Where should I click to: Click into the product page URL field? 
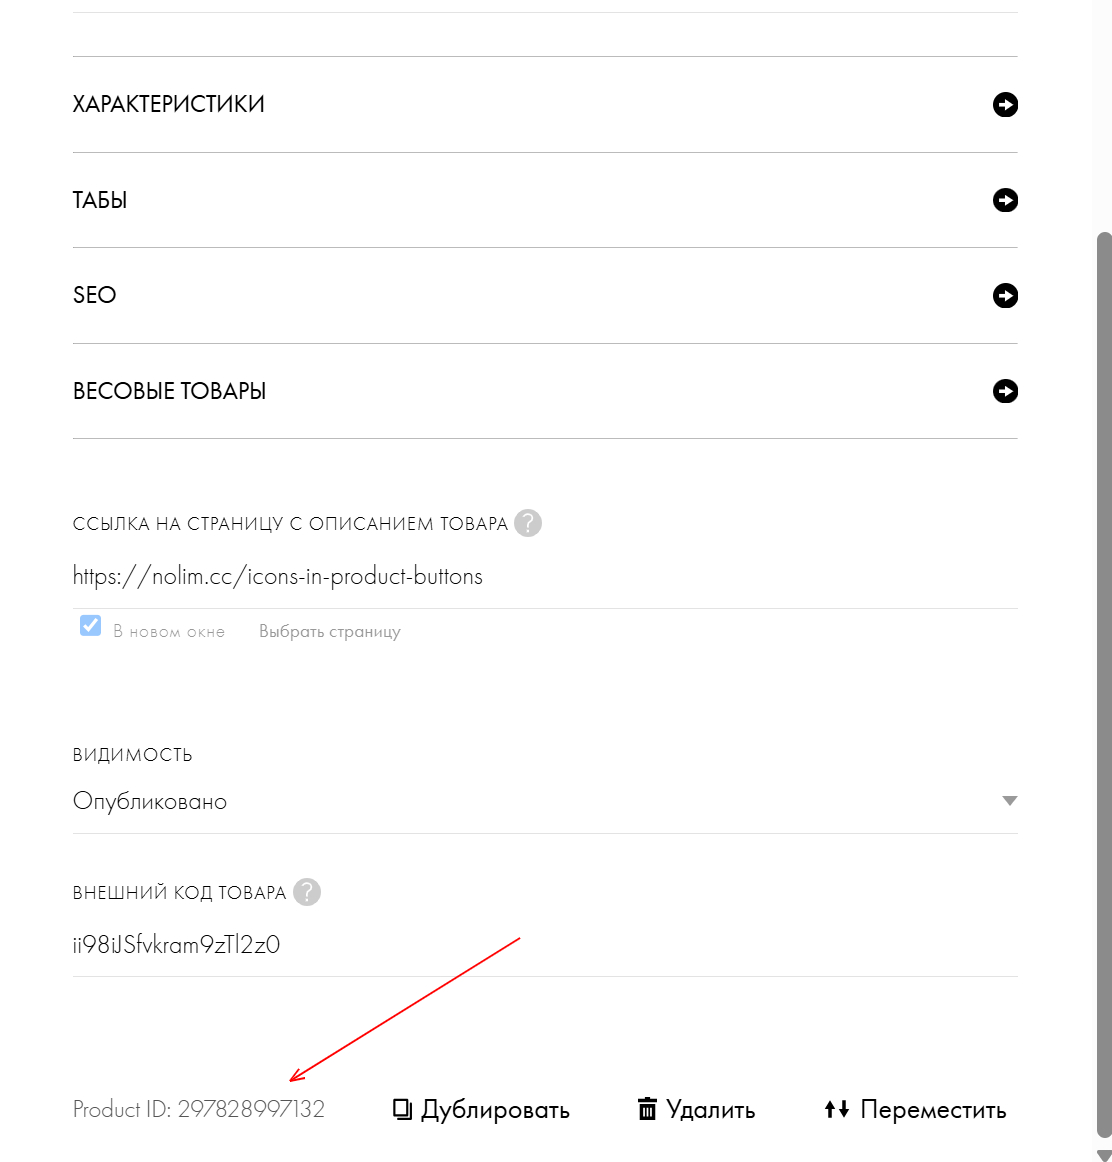coord(545,577)
